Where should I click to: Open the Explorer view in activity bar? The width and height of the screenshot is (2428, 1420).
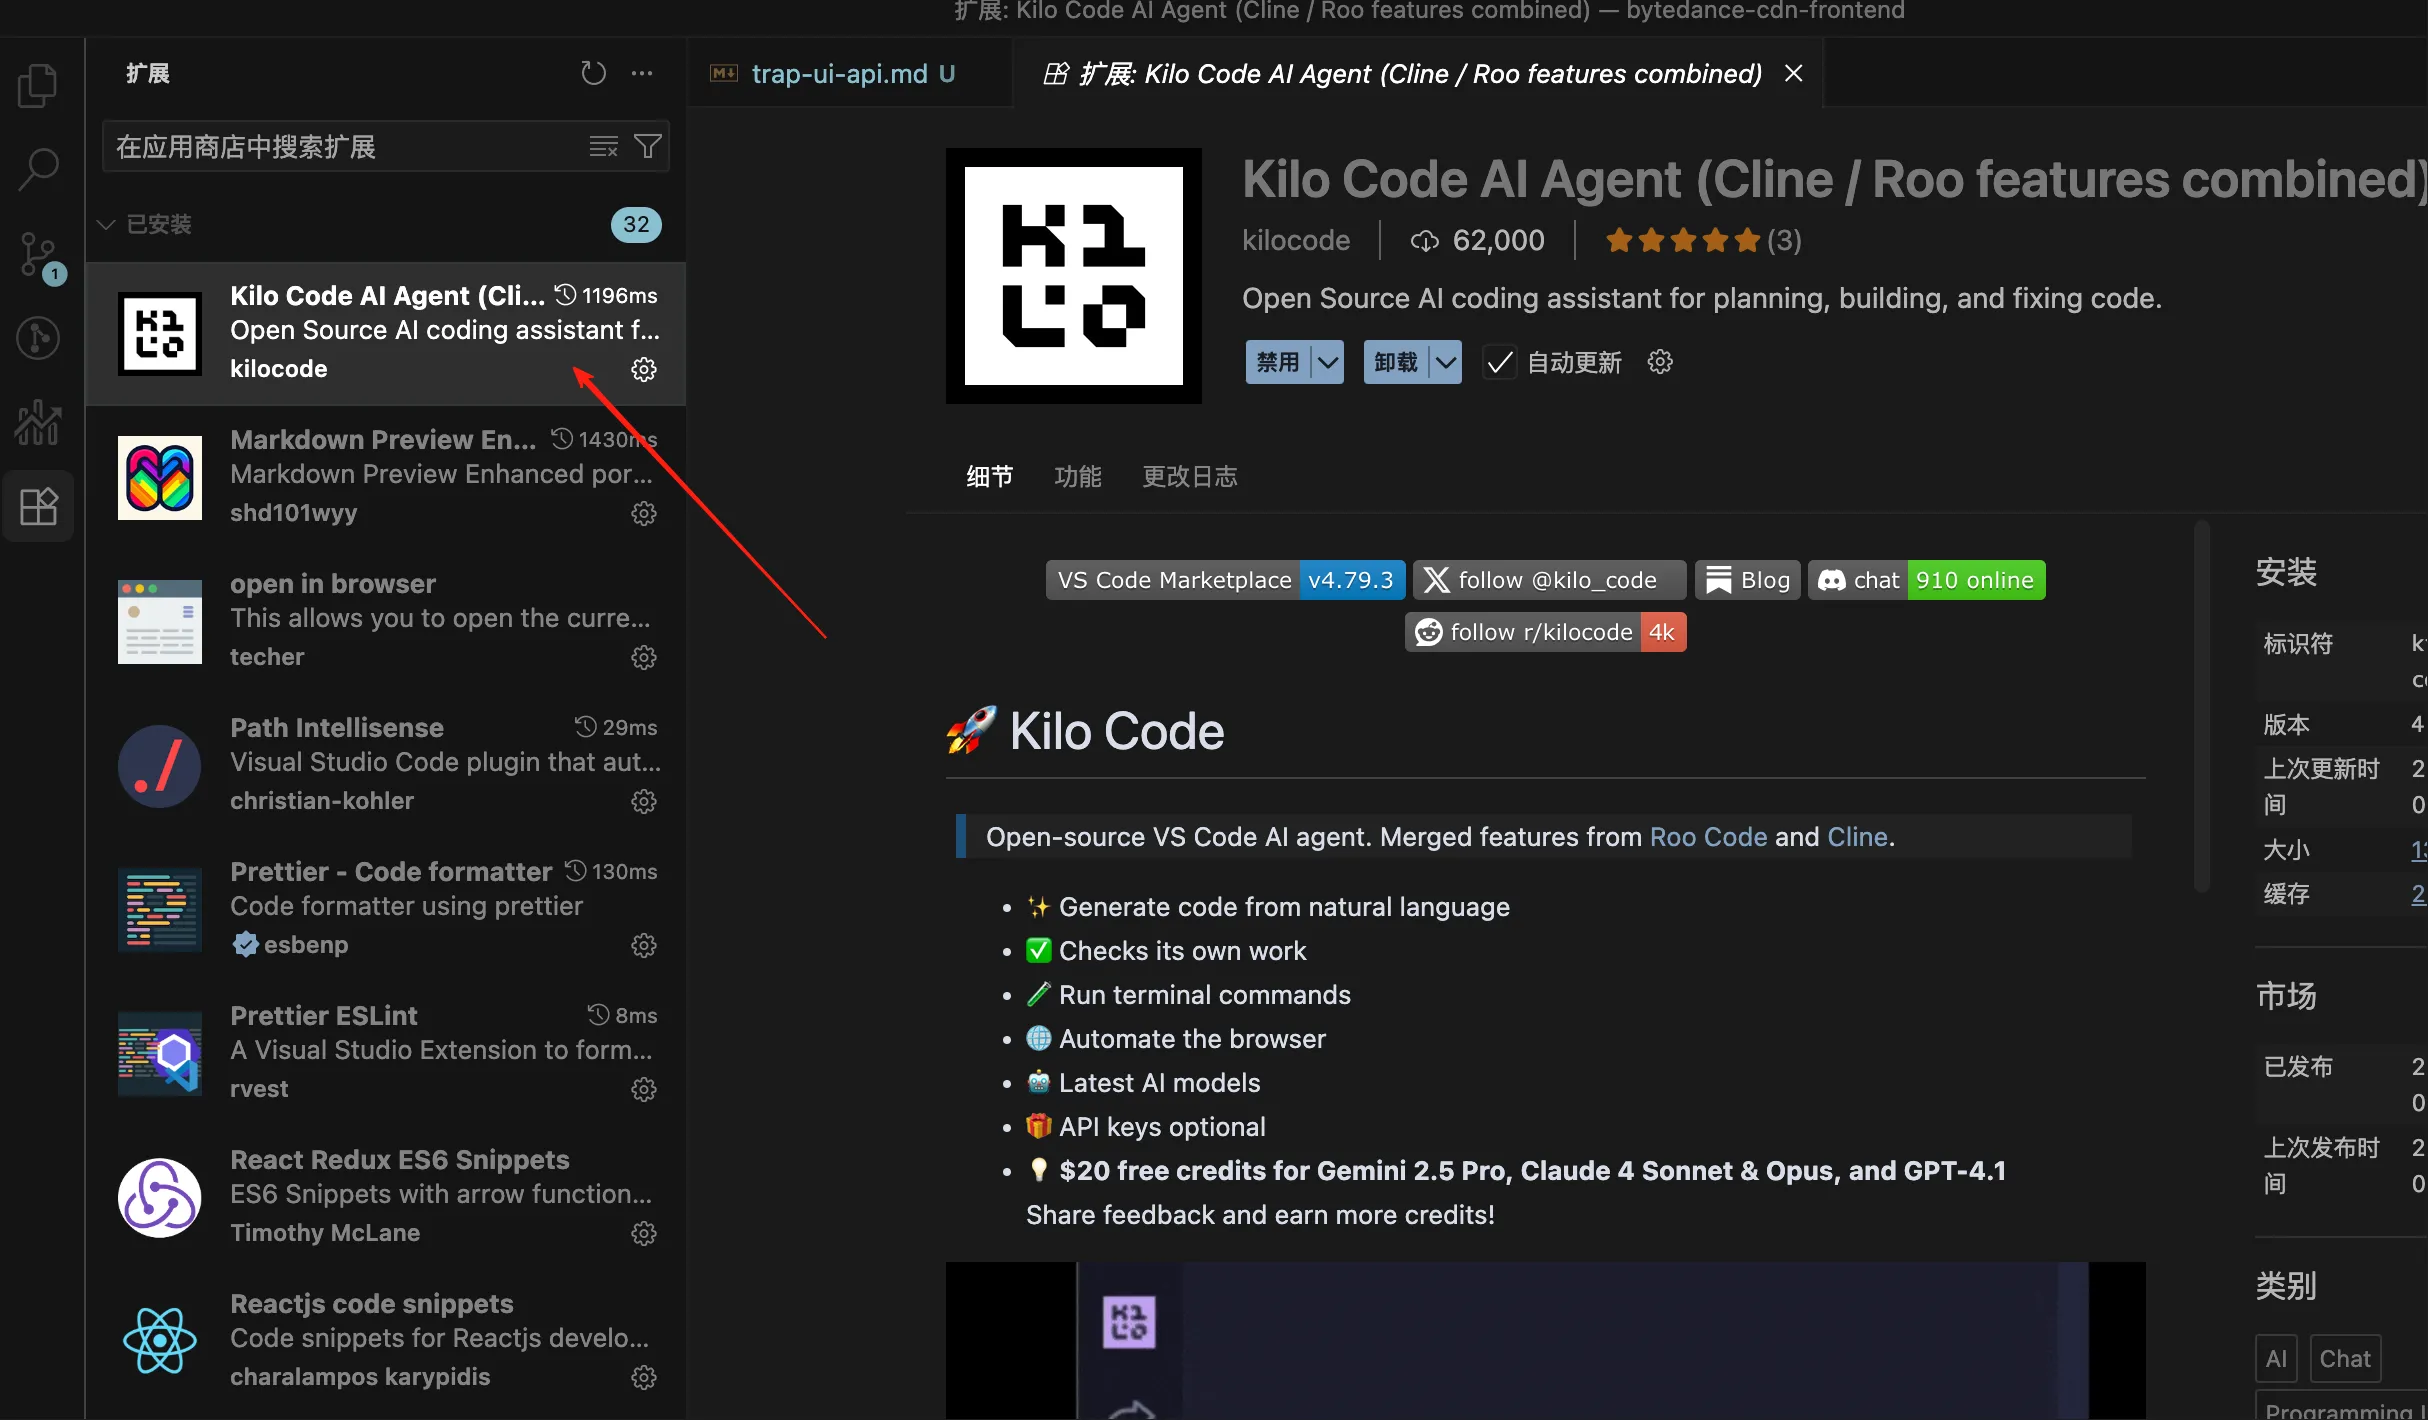(x=38, y=85)
